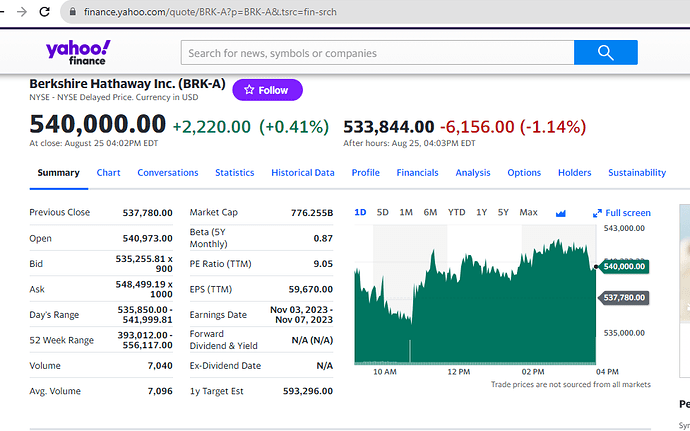
Task: Reload the page with refresh icon
Action: pos(45,12)
